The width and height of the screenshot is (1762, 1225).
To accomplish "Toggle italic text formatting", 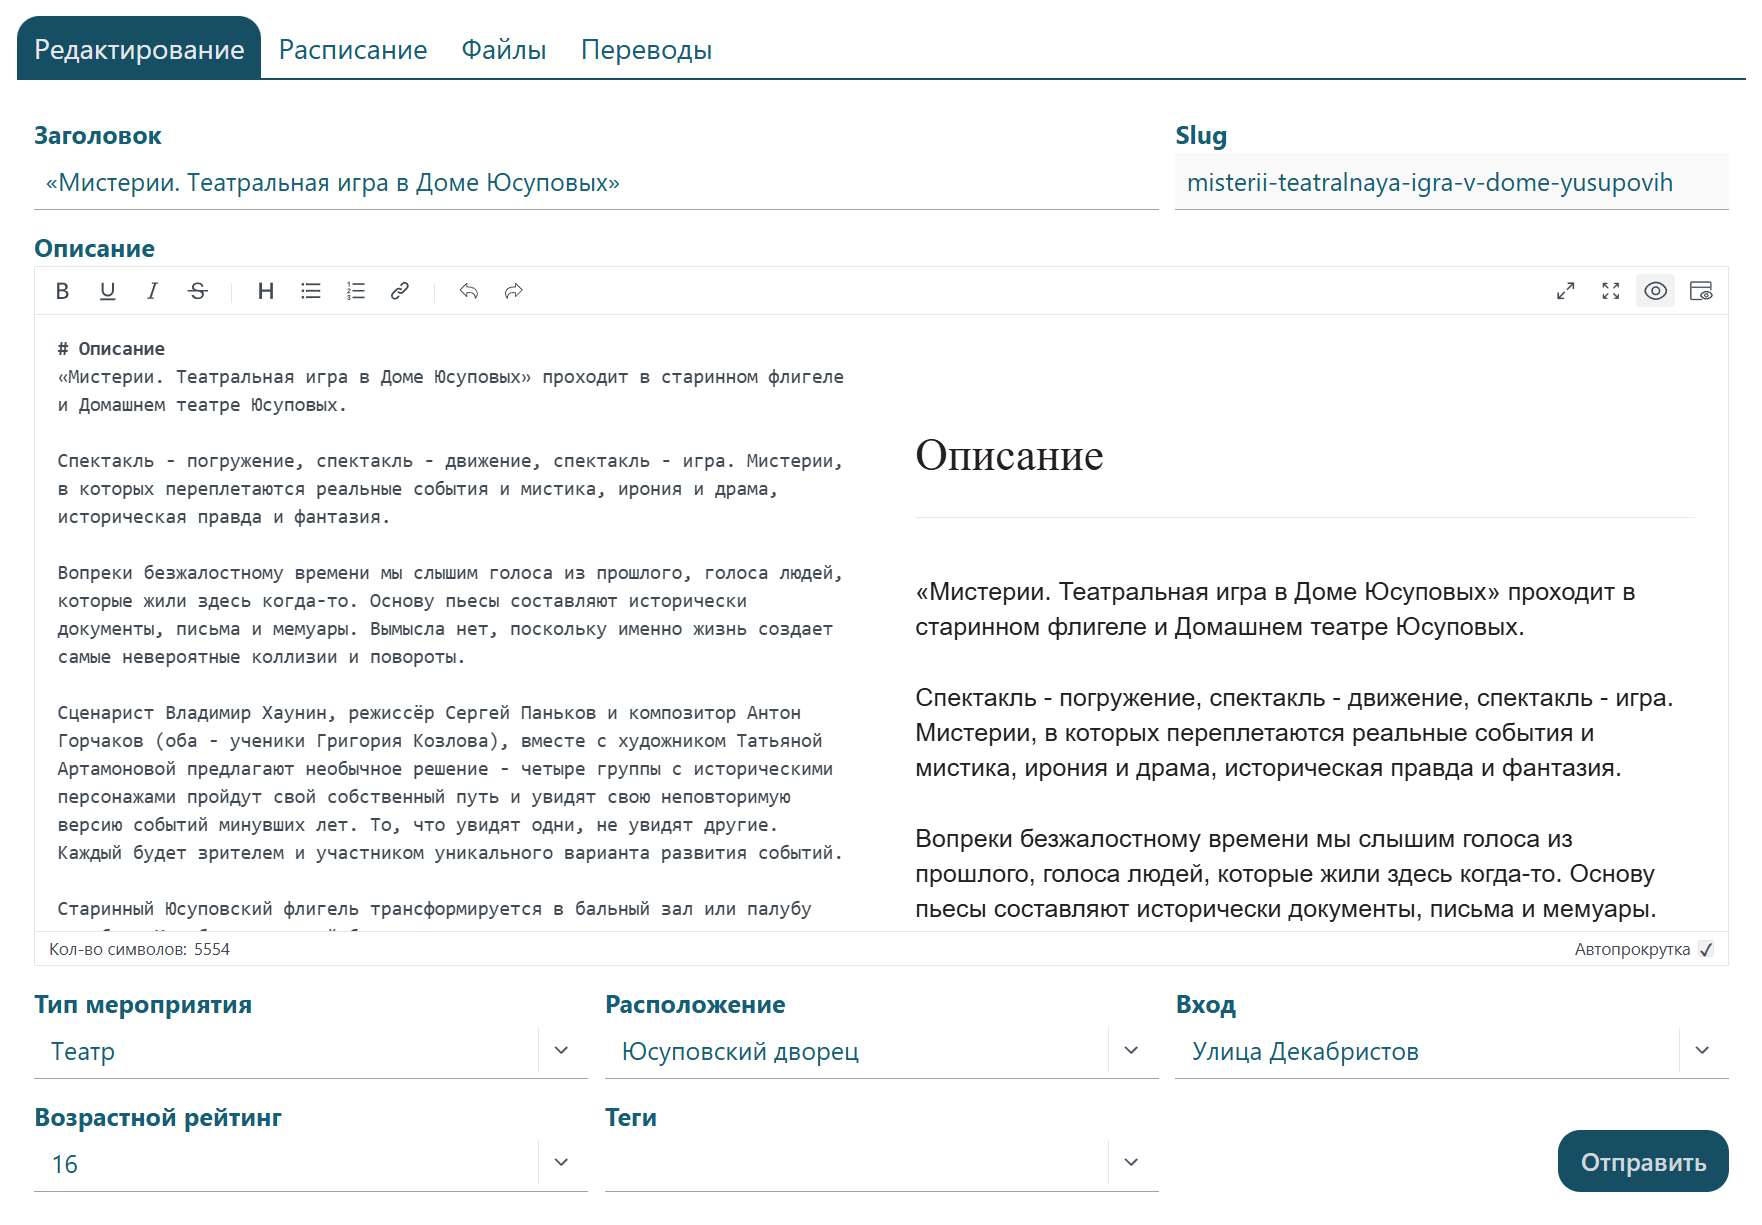I will (x=152, y=291).
